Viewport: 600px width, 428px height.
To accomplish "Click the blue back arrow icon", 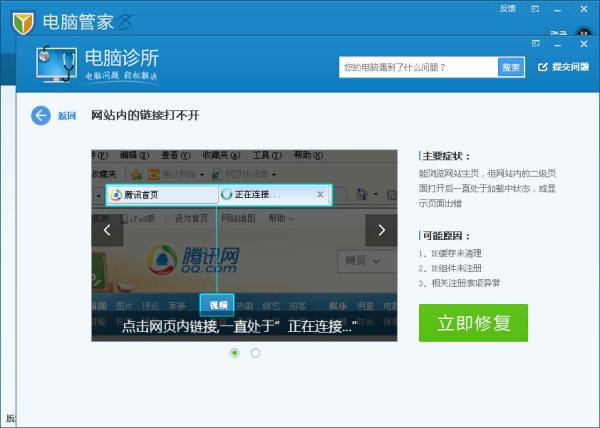I will 41,115.
